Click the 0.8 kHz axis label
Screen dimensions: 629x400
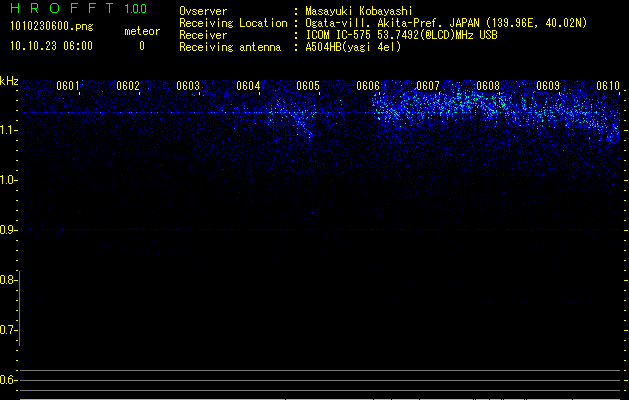pyautogui.click(x=7, y=280)
